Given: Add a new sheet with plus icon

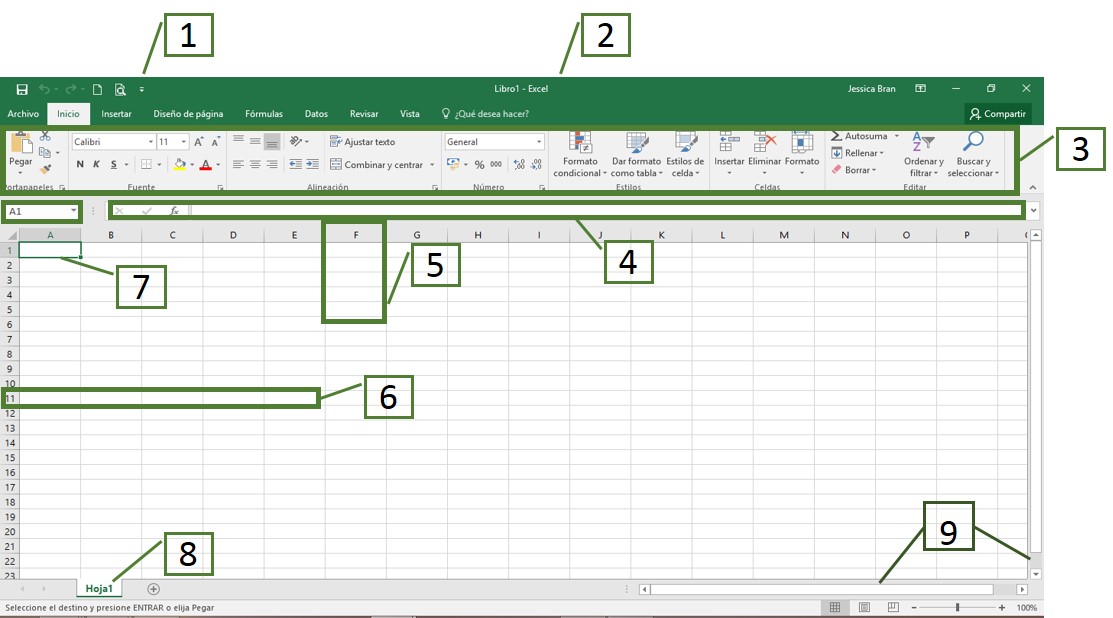Looking at the screenshot, I should coord(153,589).
